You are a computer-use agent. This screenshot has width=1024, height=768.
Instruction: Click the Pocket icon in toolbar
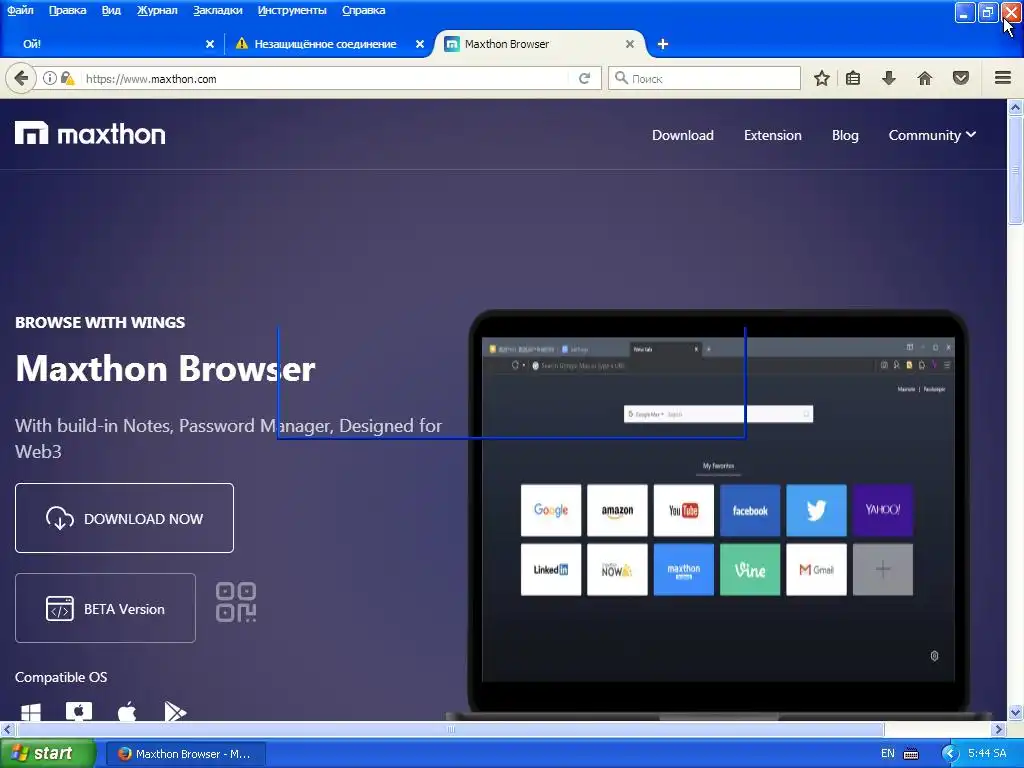tap(961, 78)
